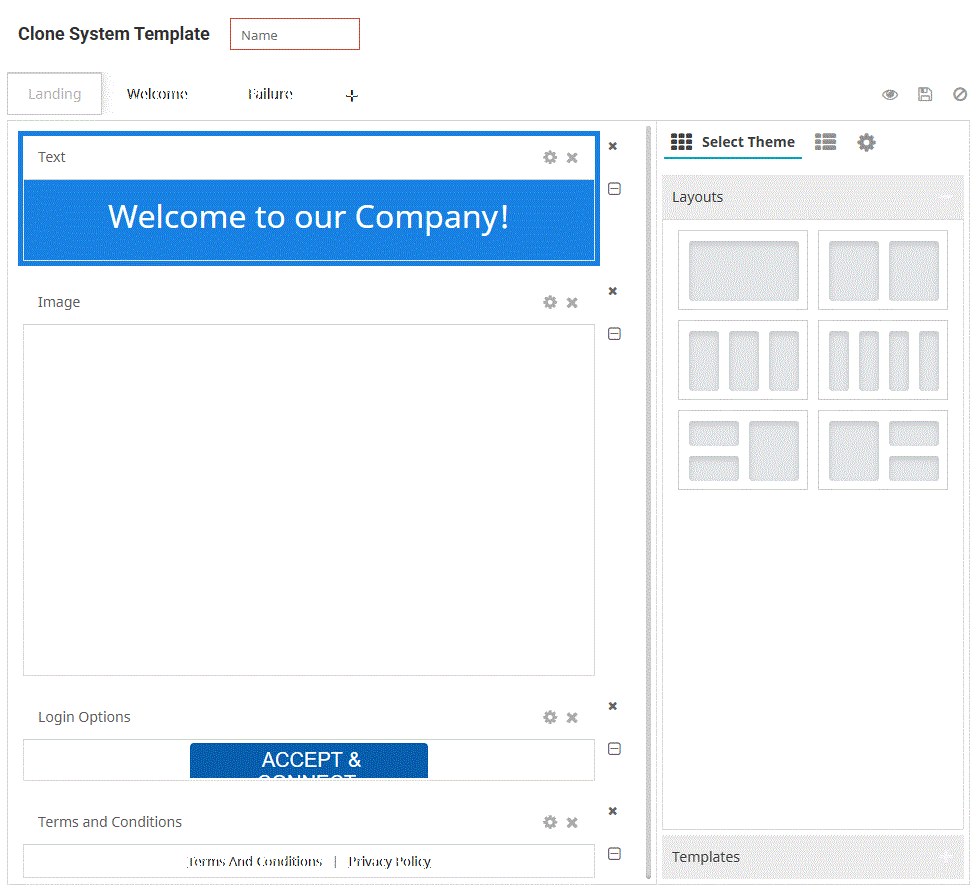Open the Privacy Policy link

click(x=389, y=861)
